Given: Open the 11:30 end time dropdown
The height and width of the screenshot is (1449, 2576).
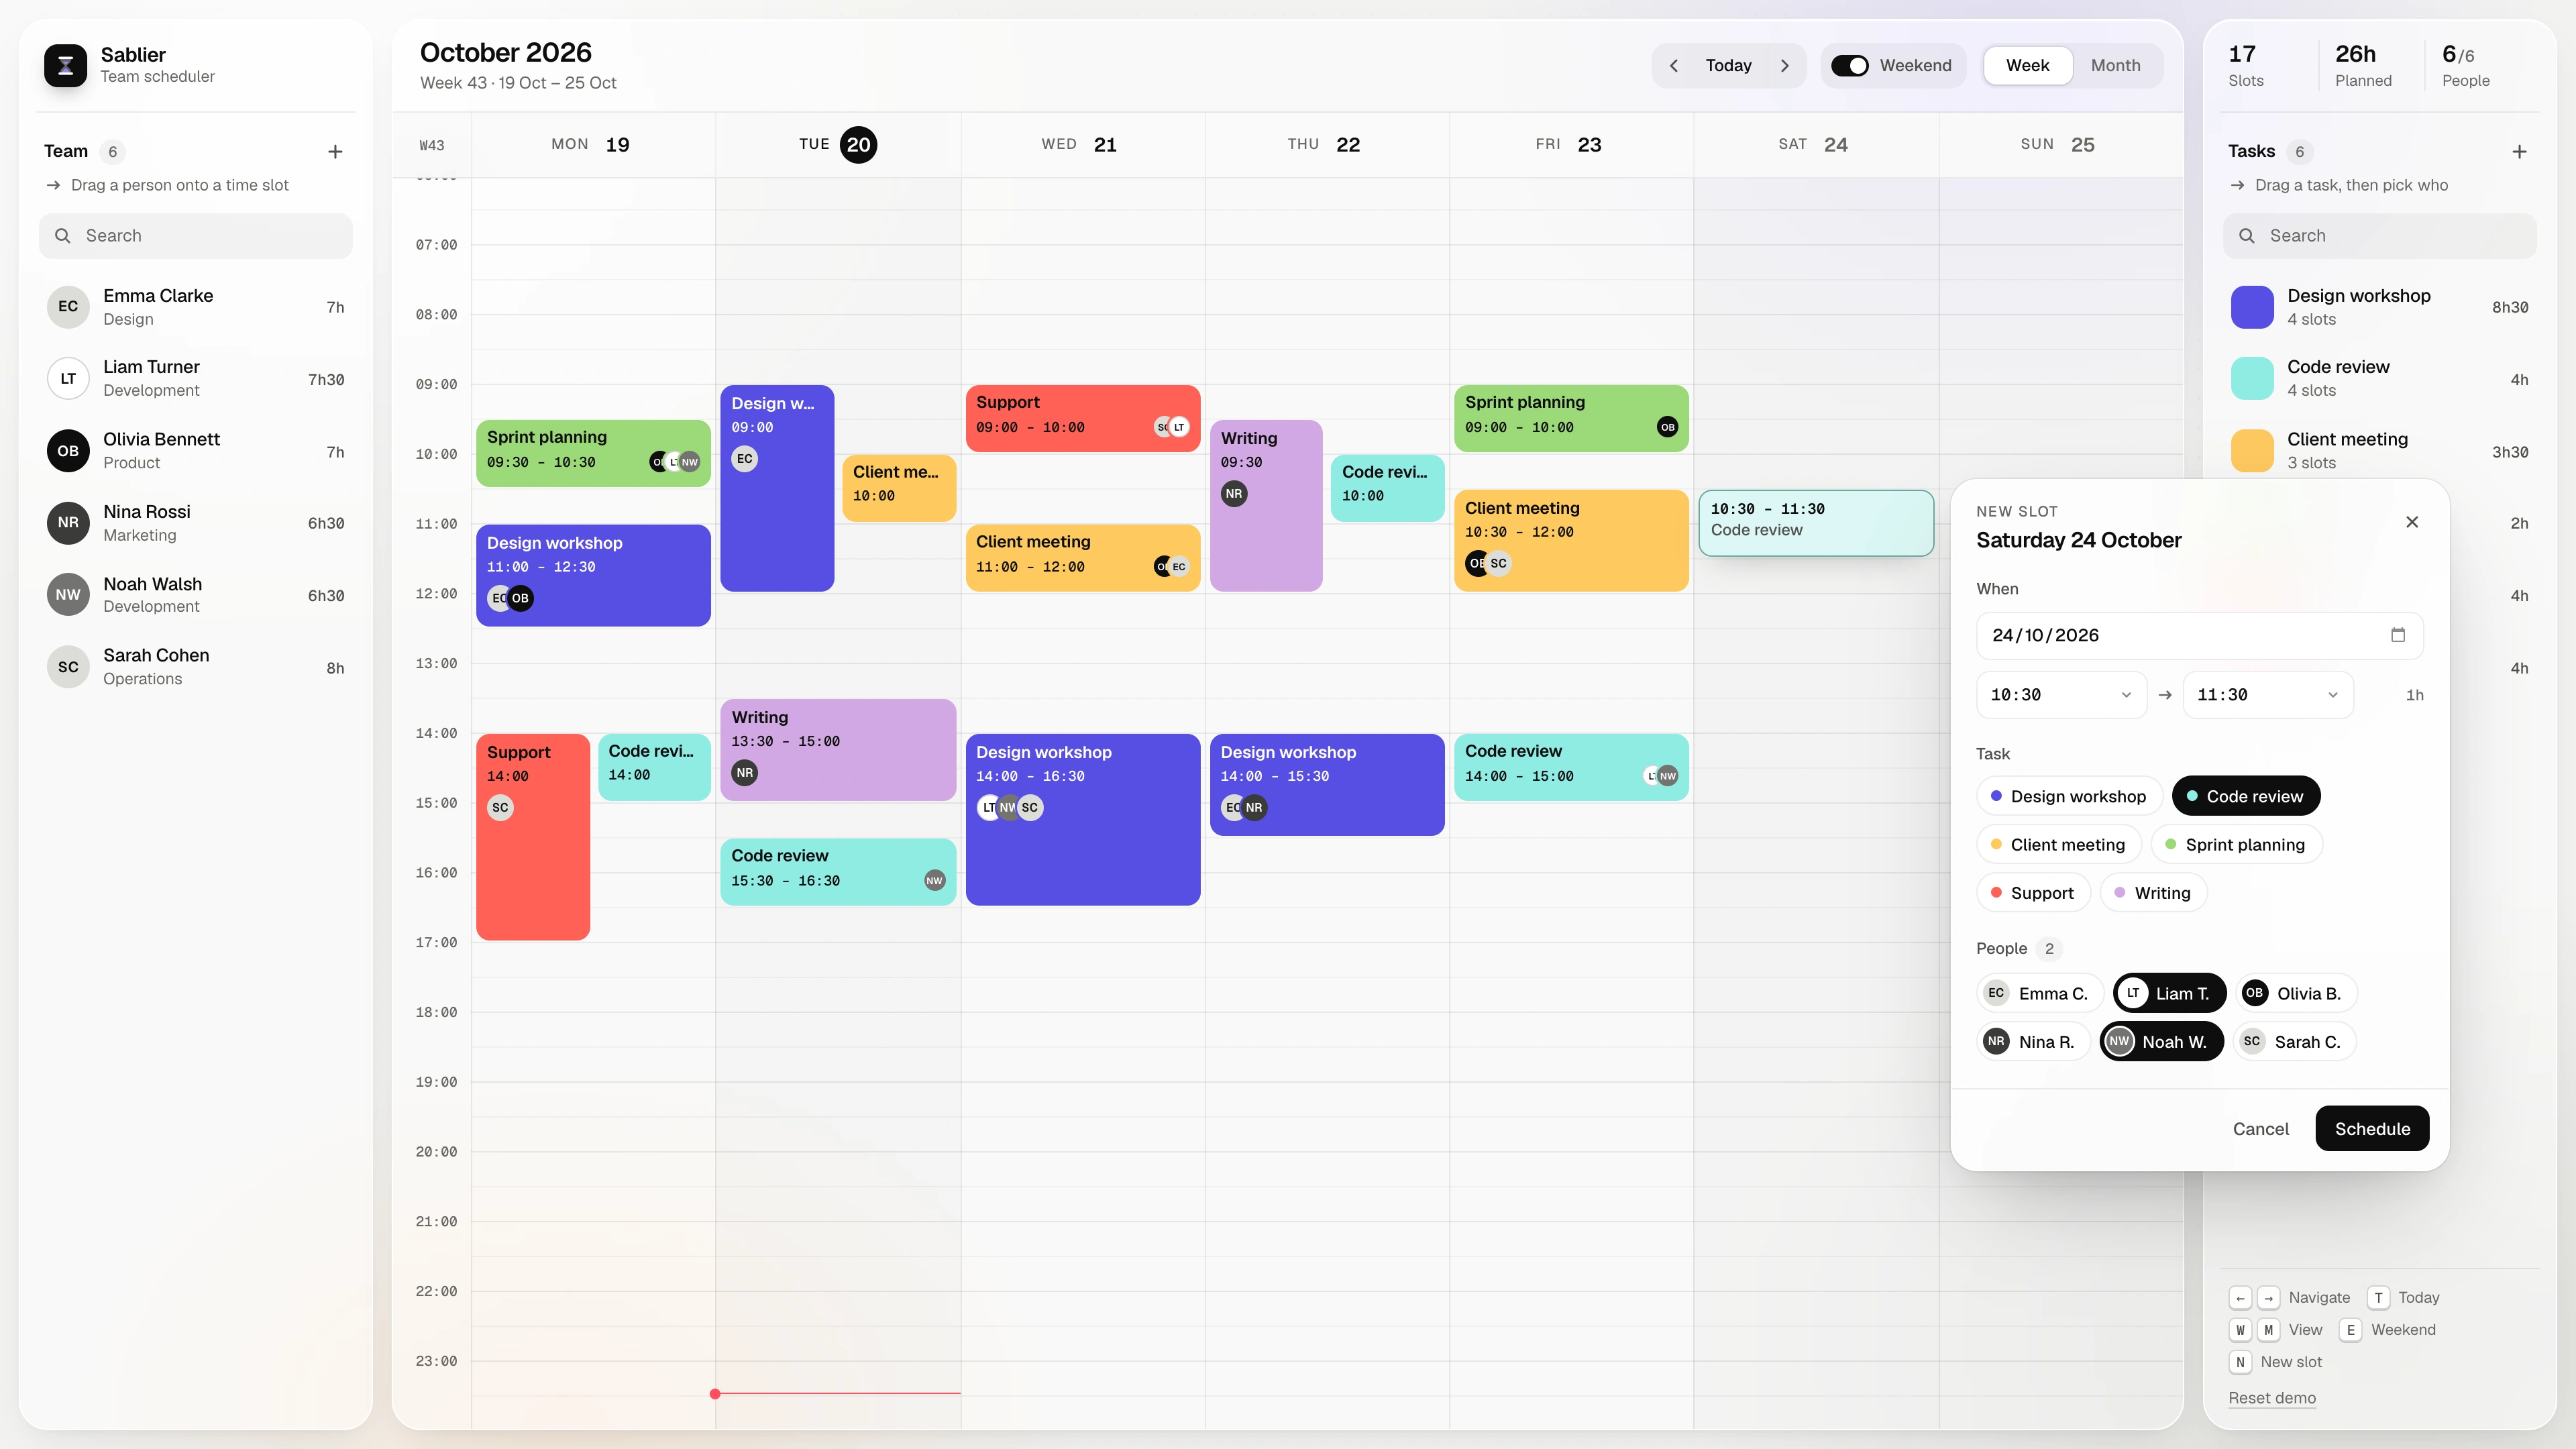Looking at the screenshot, I should coord(2267,695).
